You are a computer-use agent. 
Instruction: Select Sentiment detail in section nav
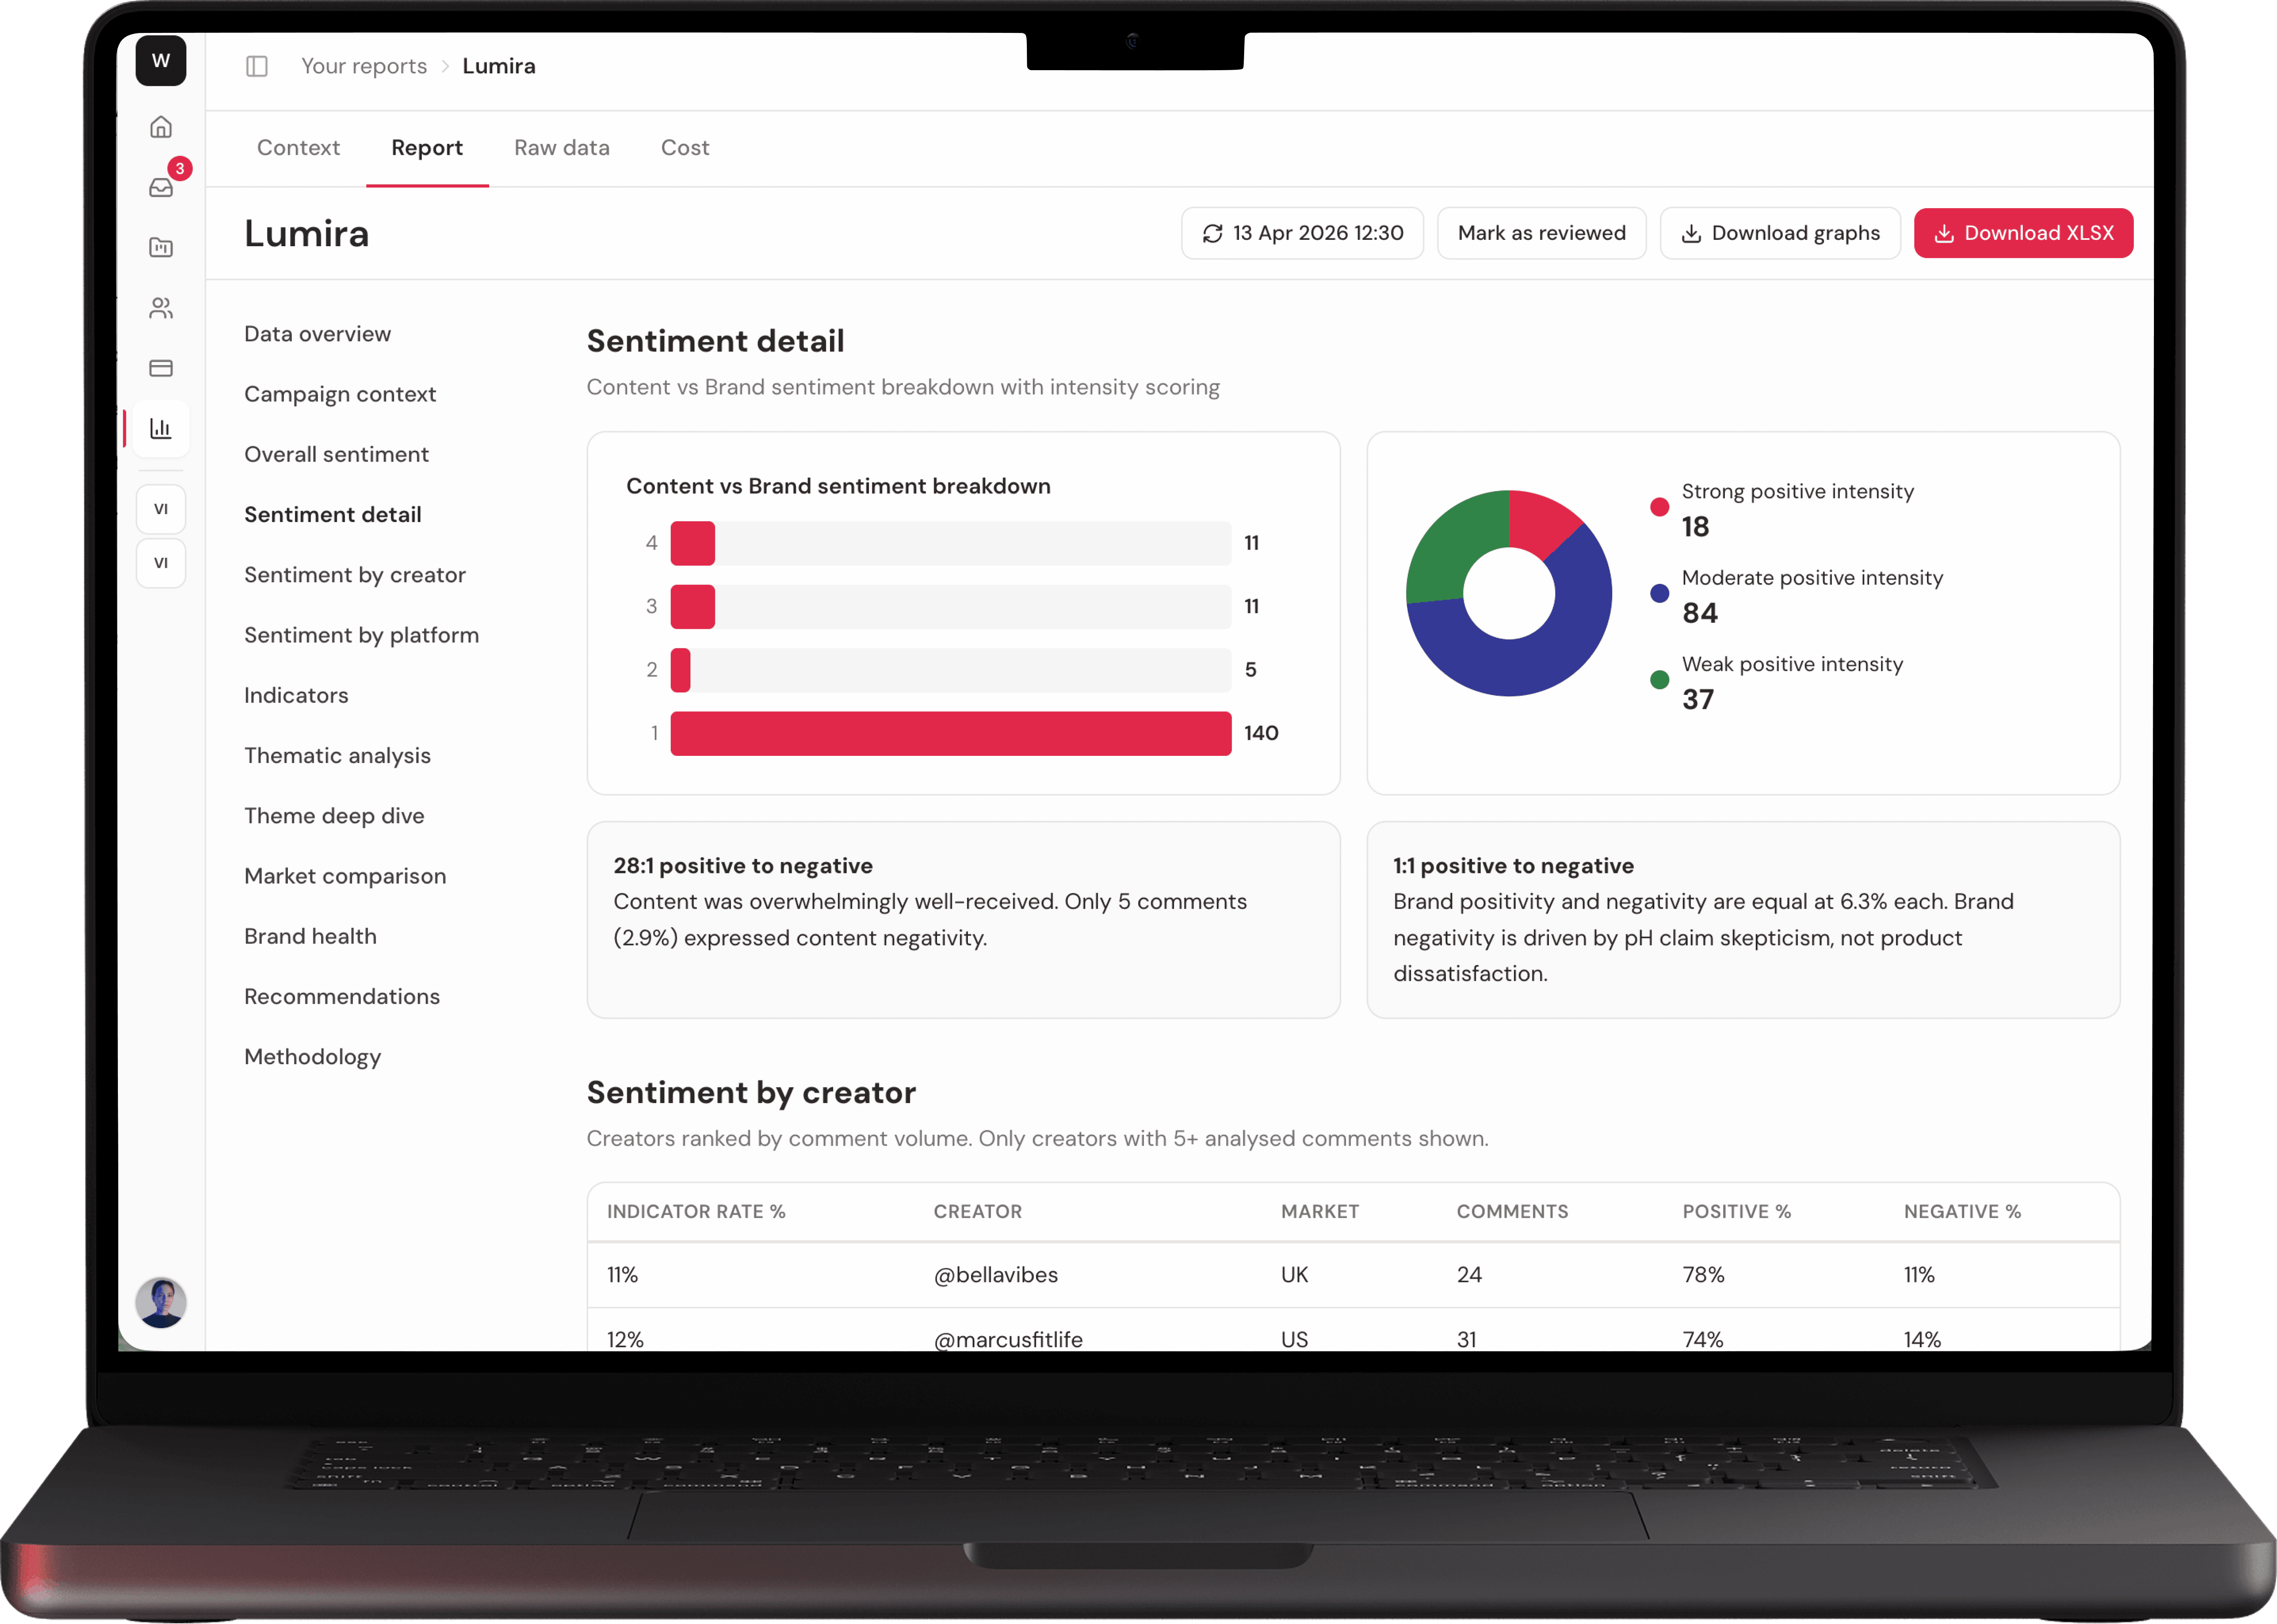pyautogui.click(x=333, y=515)
